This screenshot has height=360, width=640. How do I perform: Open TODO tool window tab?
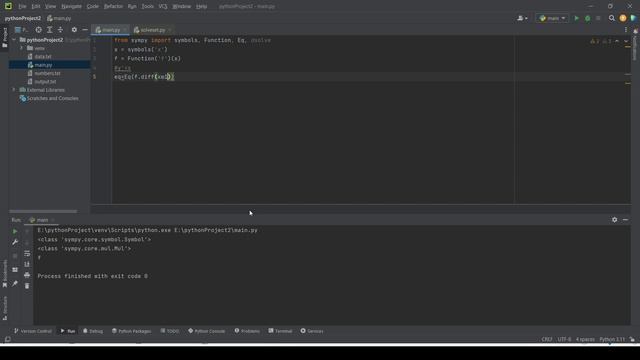[170, 331]
